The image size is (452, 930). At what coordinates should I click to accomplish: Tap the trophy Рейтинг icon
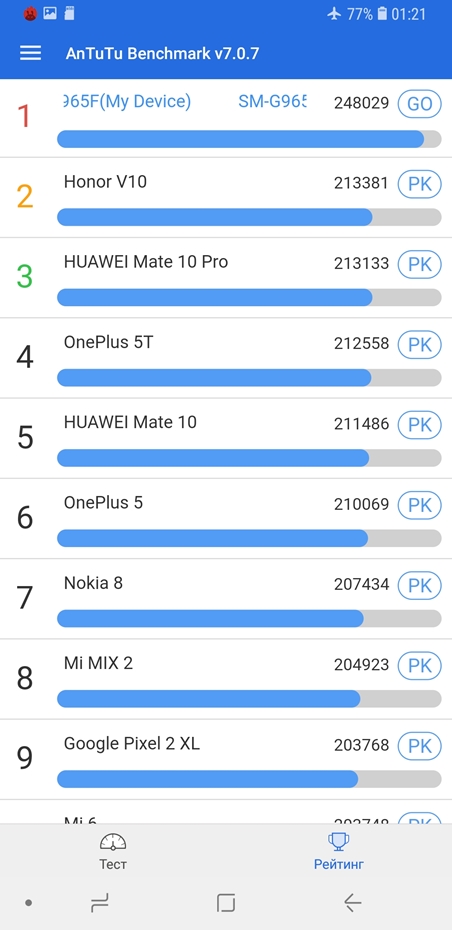pyautogui.click(x=339, y=842)
